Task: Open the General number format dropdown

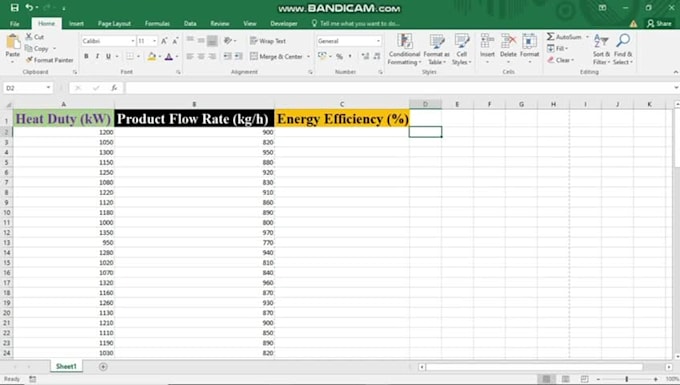Action: [378, 41]
